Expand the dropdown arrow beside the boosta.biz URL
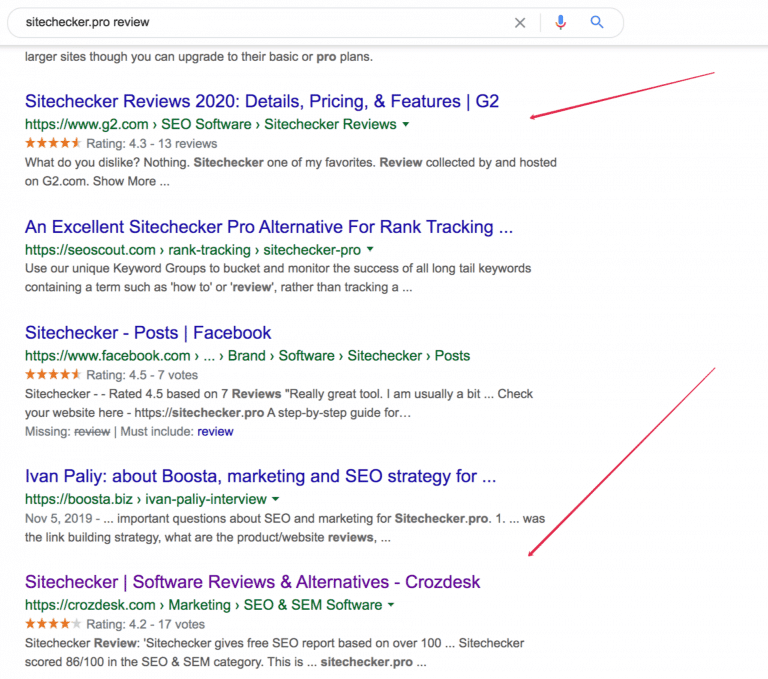Viewport: 768px width, 679px height. [276, 499]
